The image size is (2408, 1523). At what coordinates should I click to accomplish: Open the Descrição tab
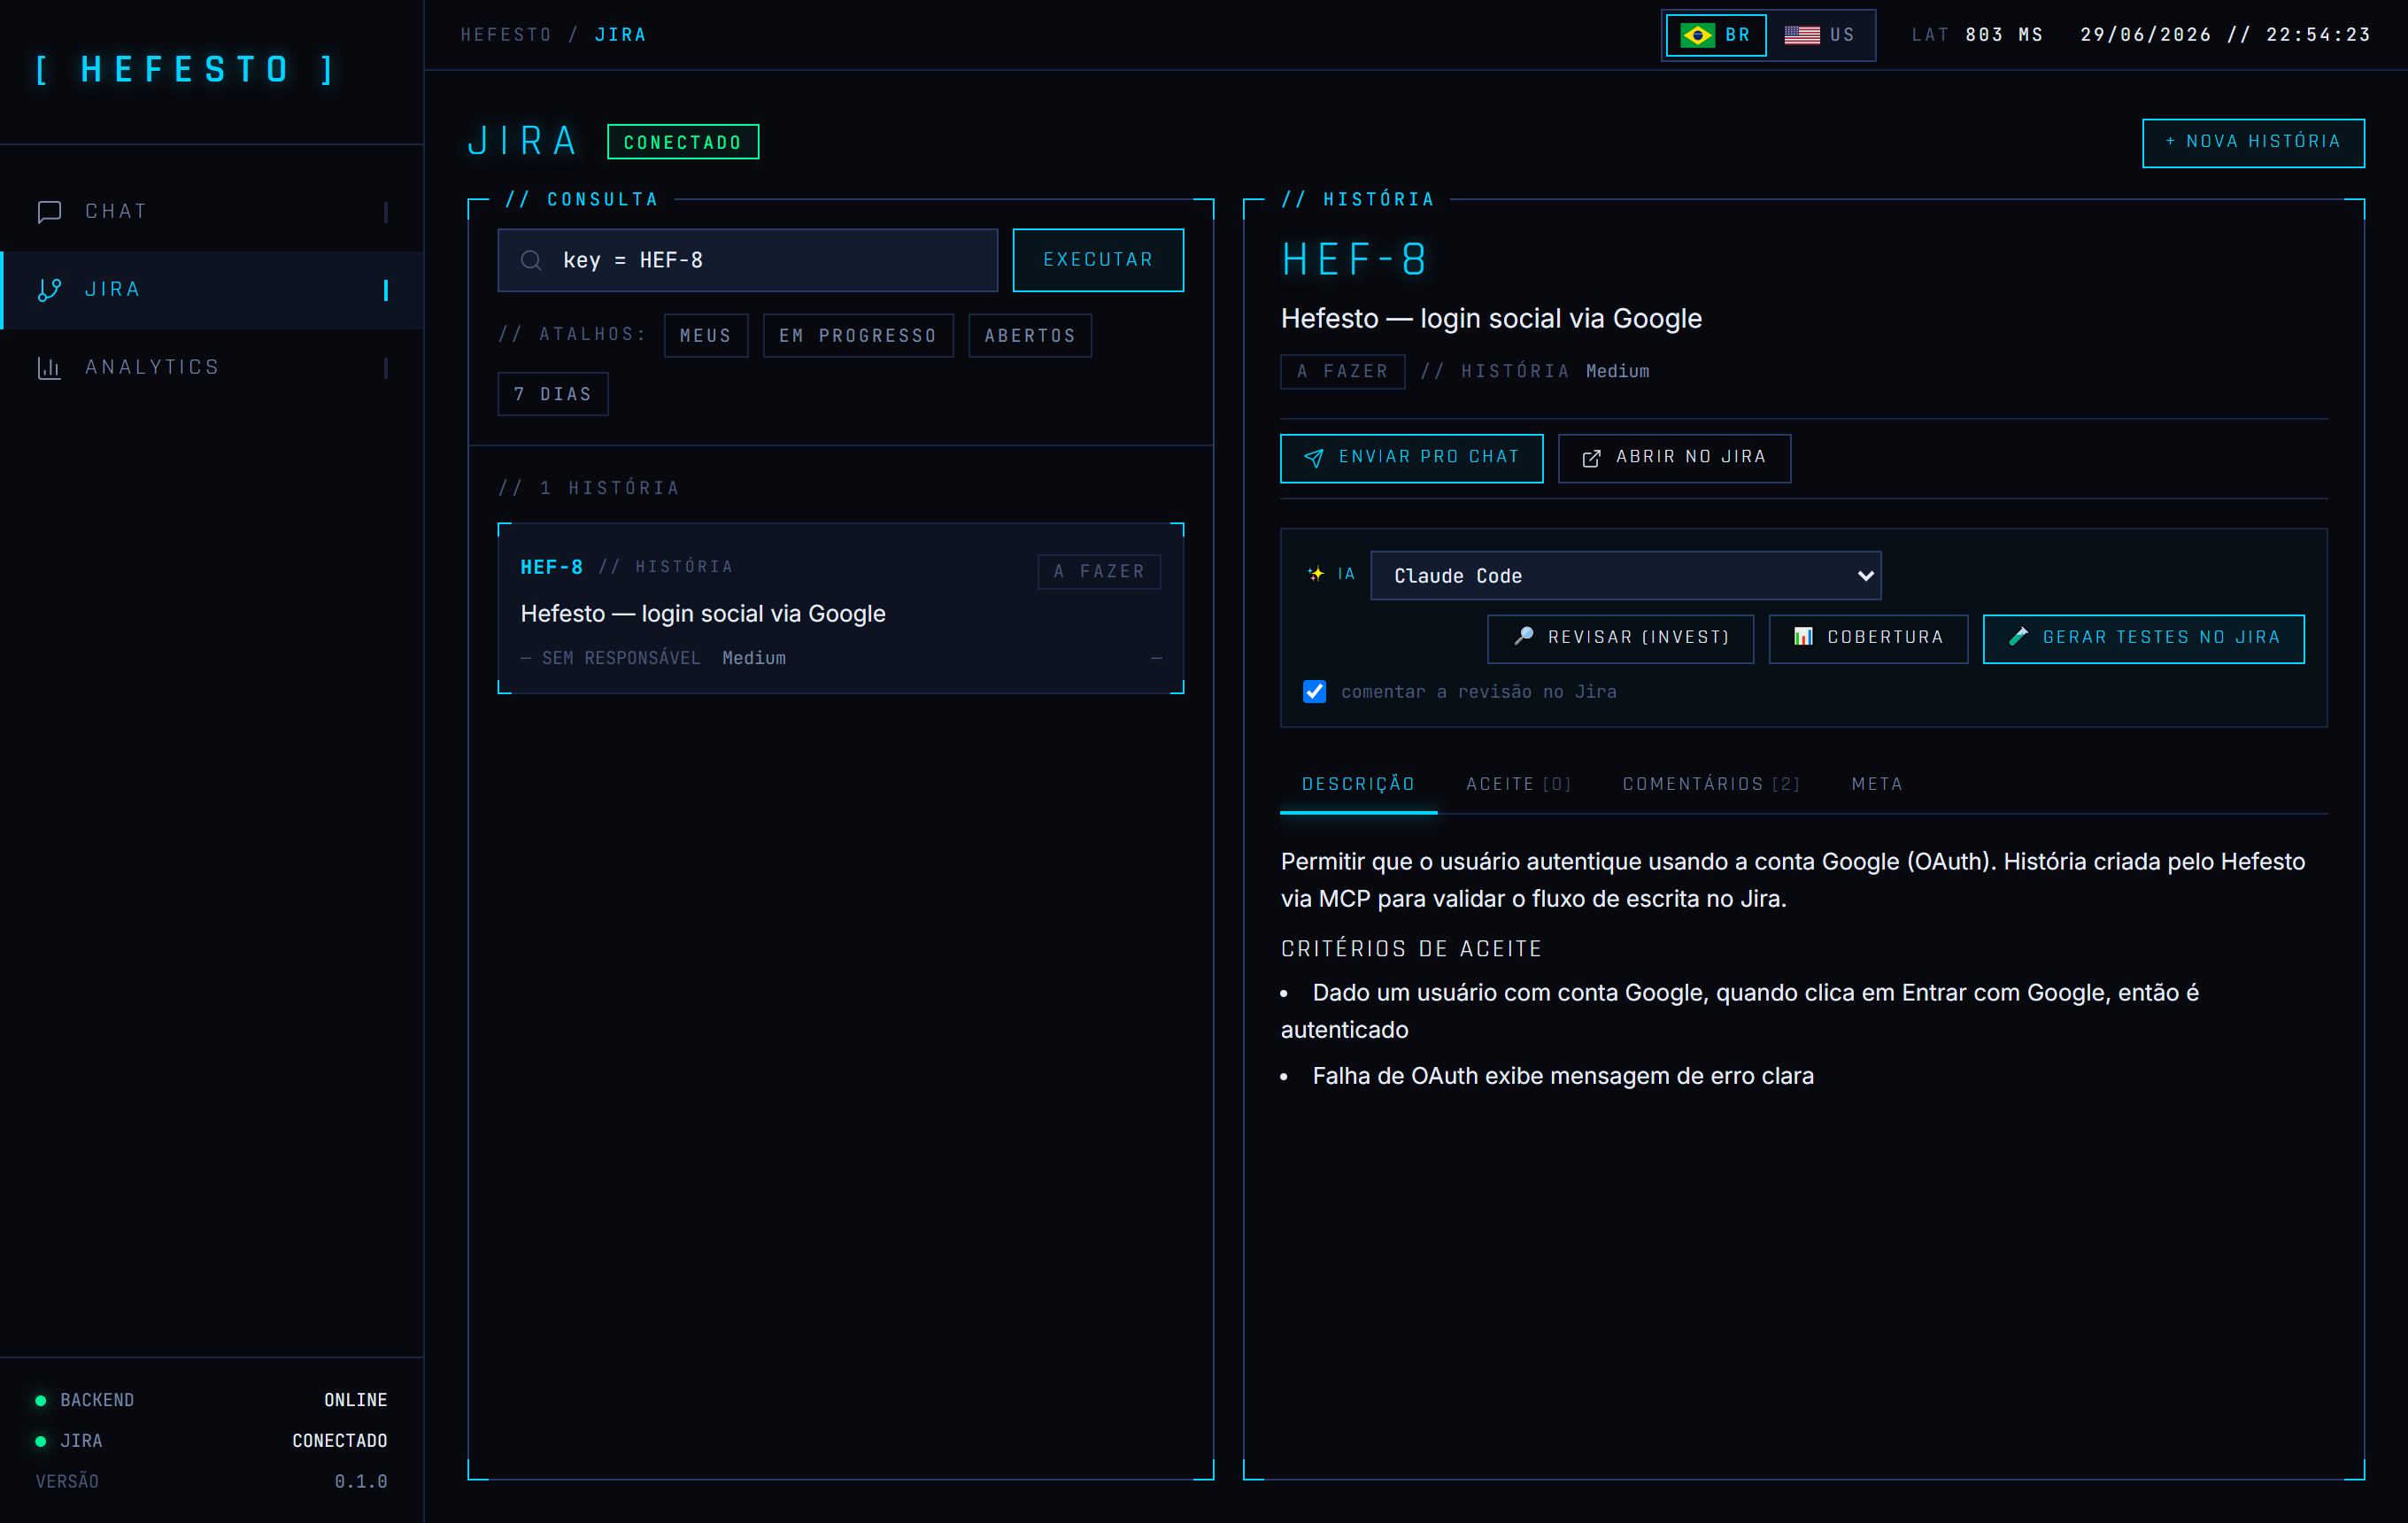tap(1358, 784)
